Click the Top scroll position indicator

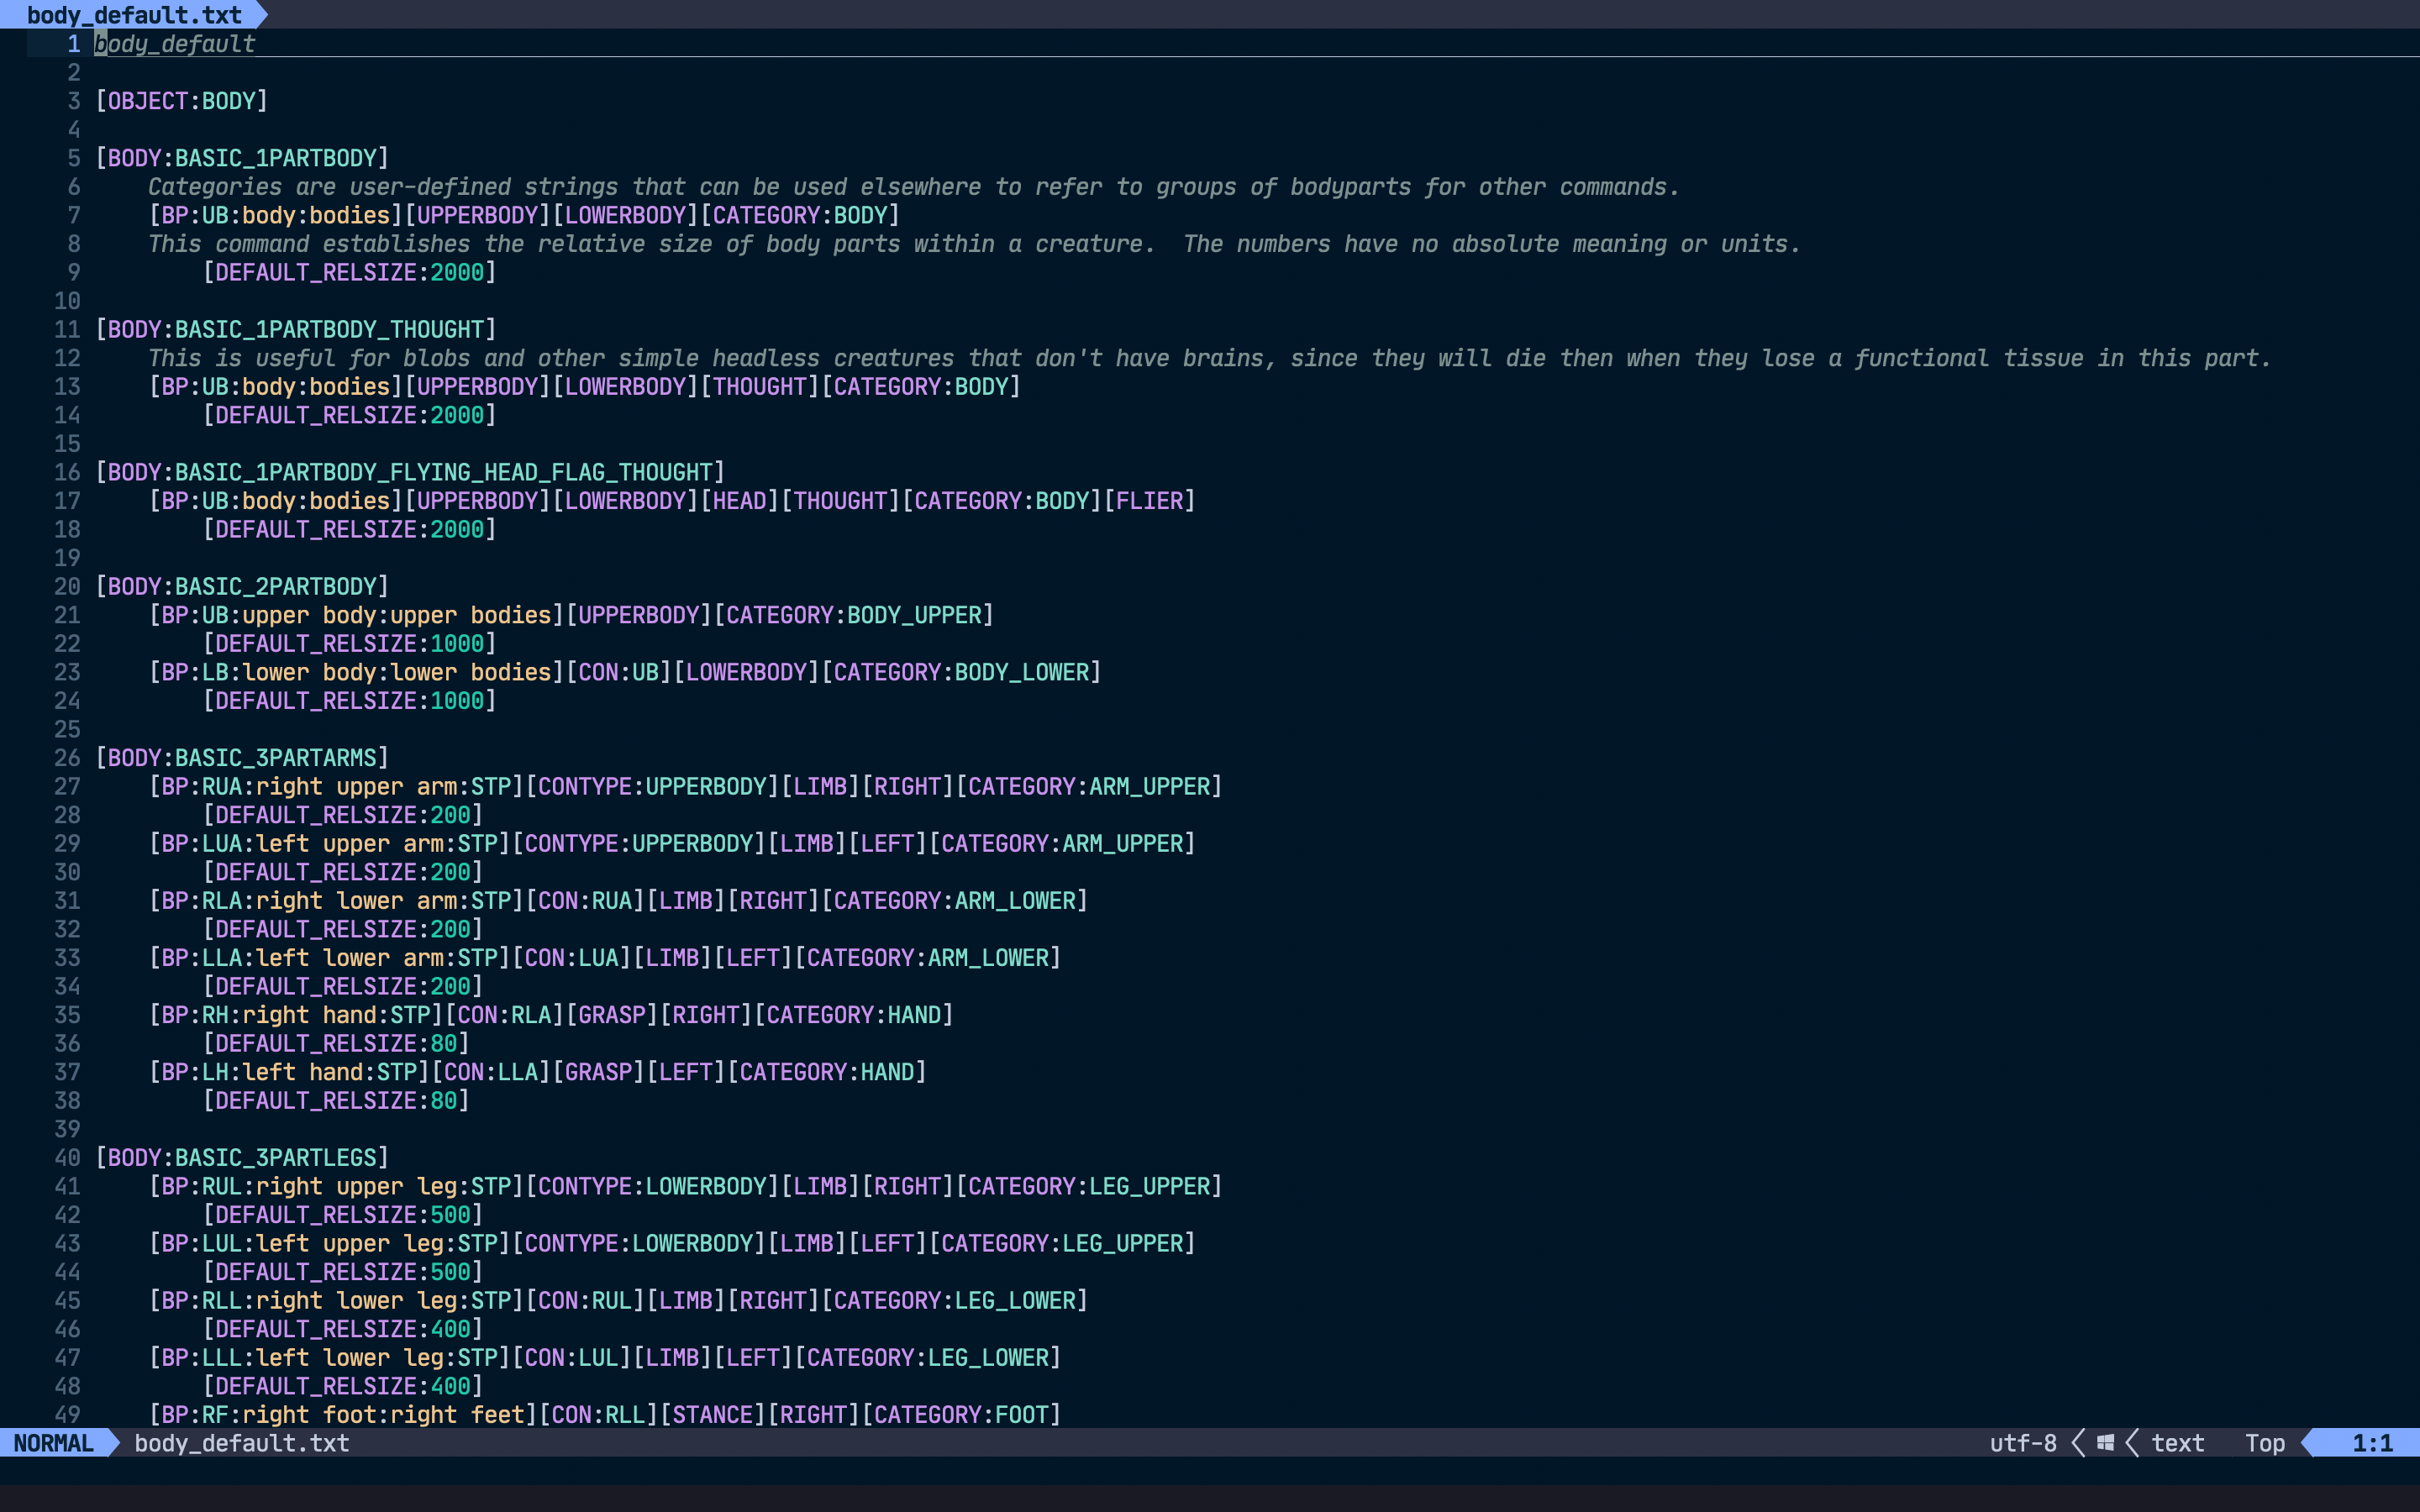[2265, 1443]
